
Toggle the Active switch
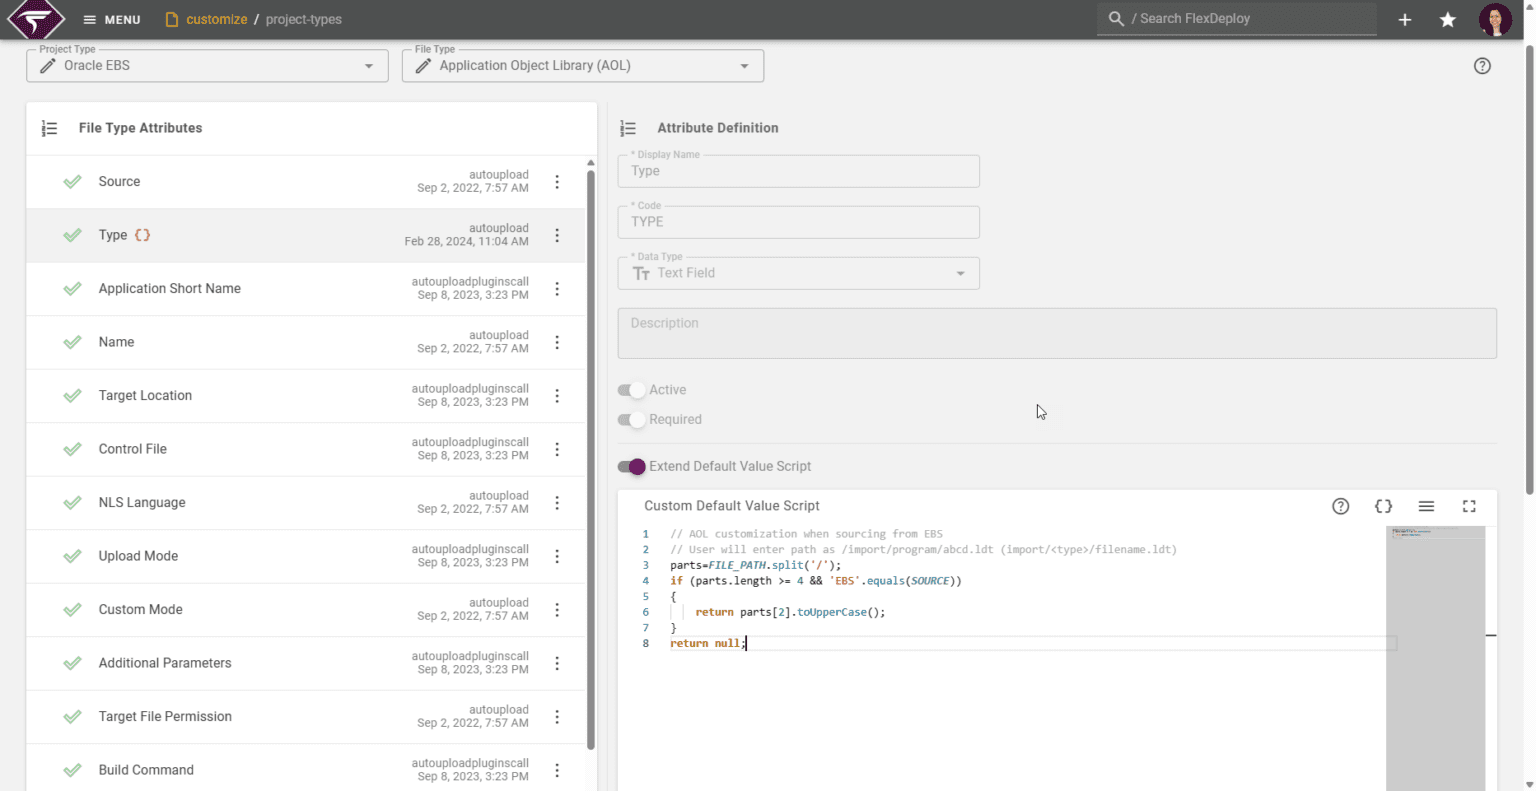point(632,390)
